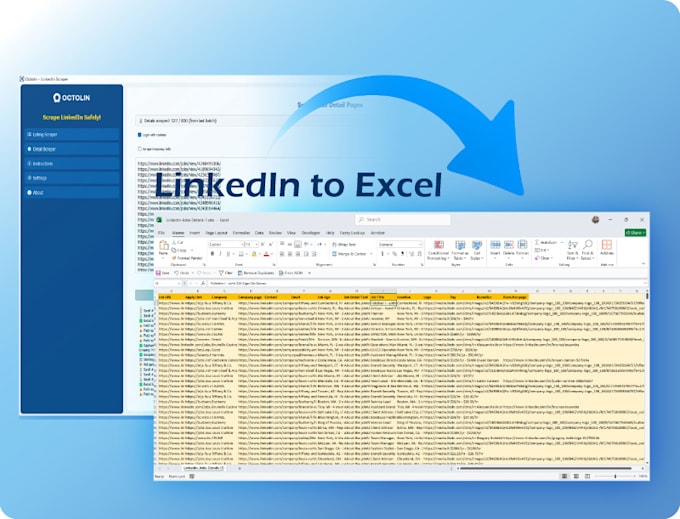680x519 pixels.
Task: Open Settings in Octolin sidebar
Action: 72,178
